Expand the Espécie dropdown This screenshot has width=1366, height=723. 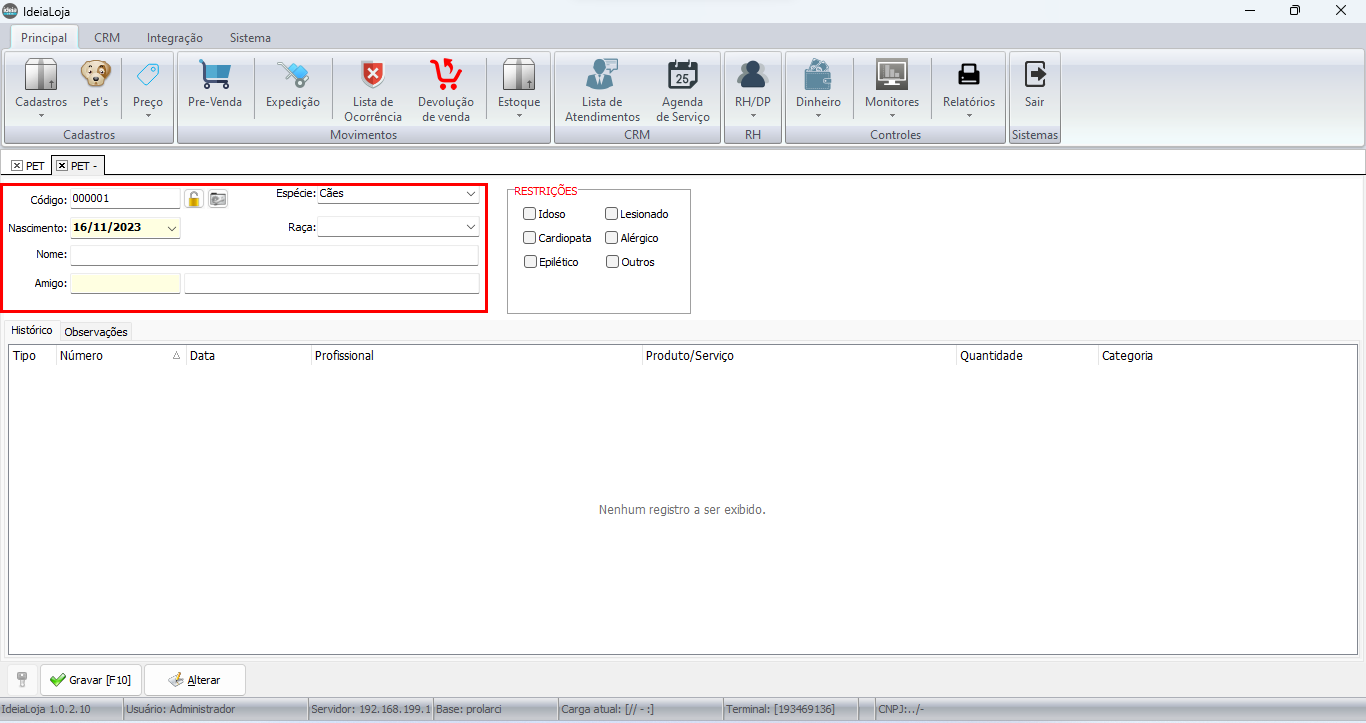470,194
